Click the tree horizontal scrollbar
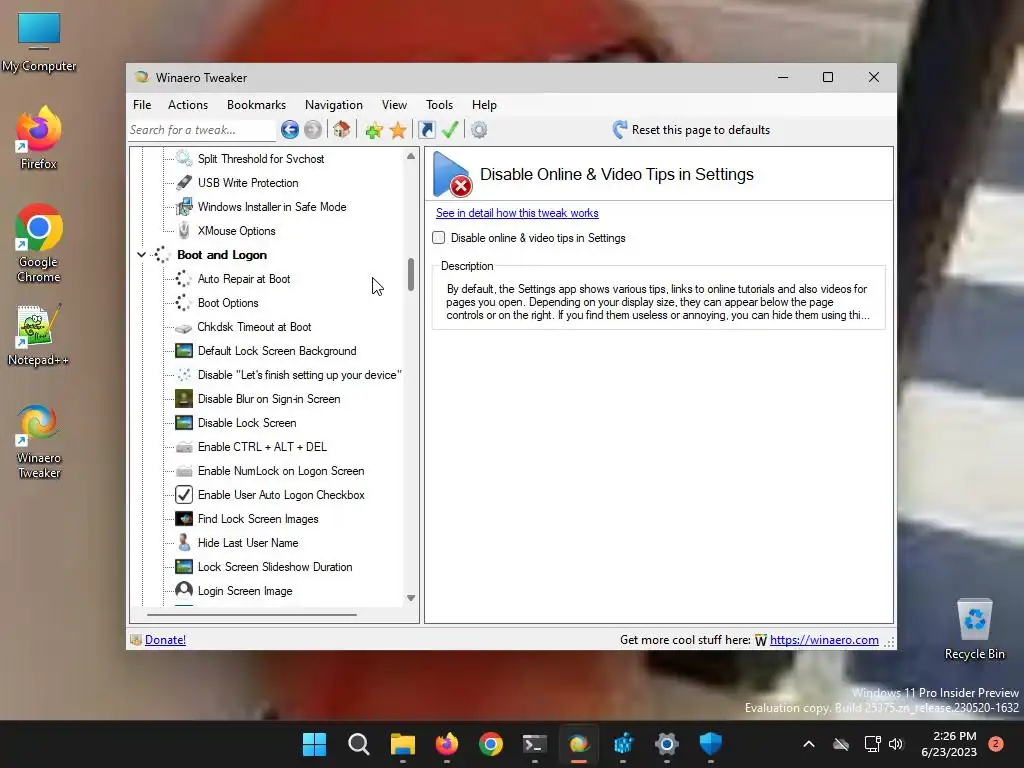The height and width of the screenshot is (768, 1024). 251,615
